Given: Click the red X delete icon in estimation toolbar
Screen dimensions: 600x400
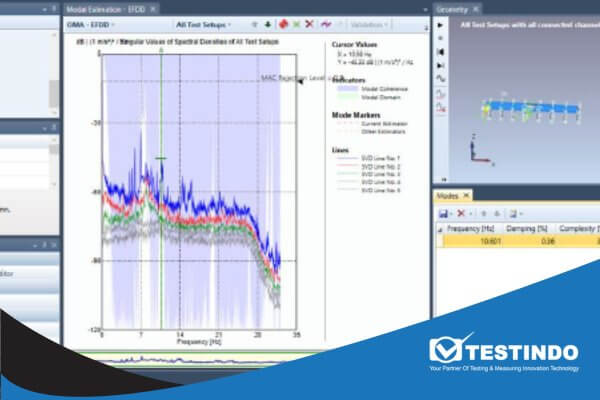Looking at the screenshot, I should pos(310,24).
